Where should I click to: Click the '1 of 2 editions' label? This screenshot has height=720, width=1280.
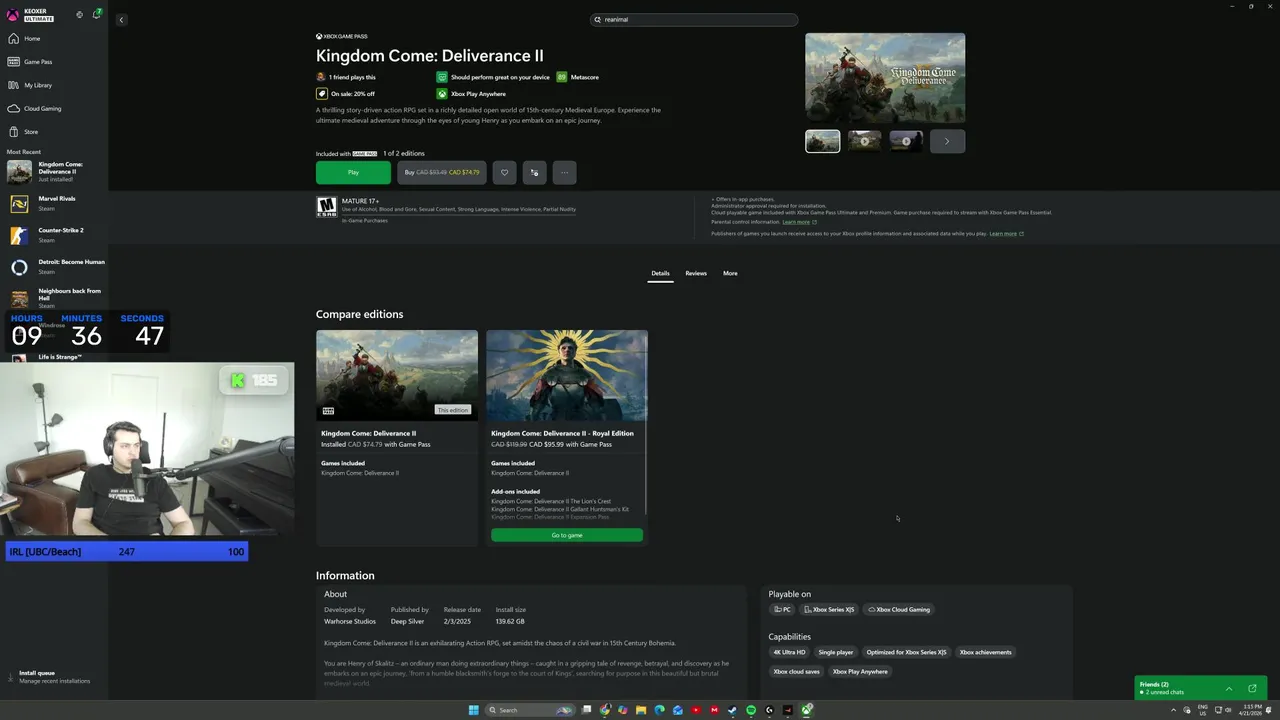404,154
